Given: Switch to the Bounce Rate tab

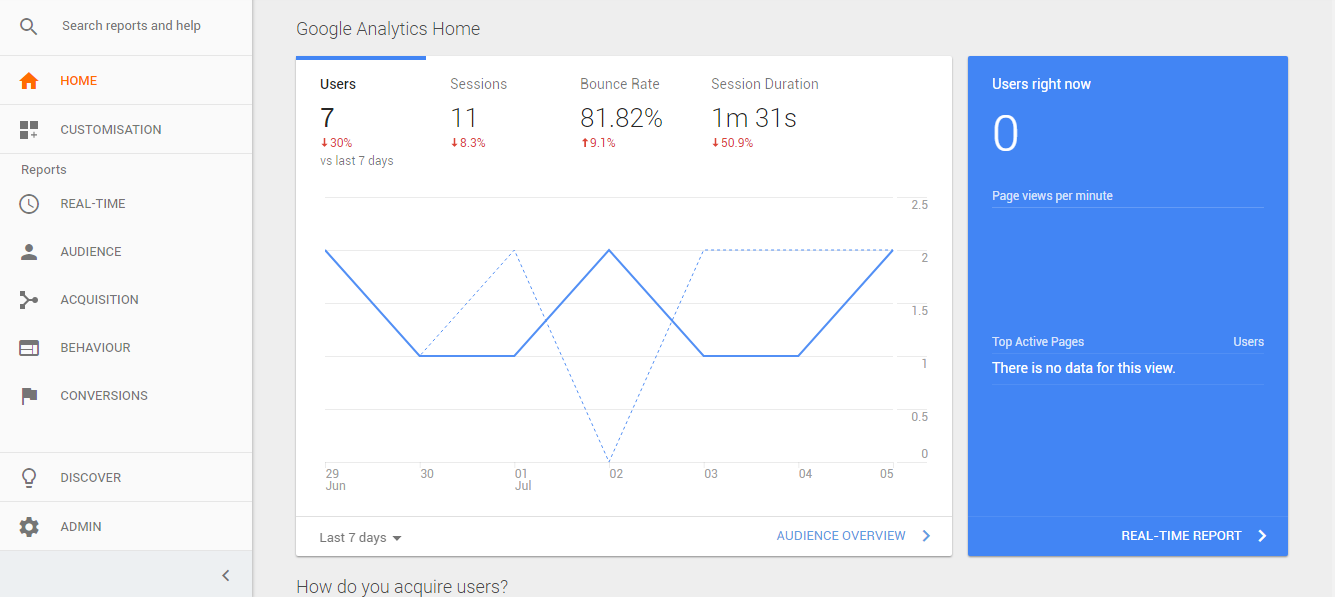Looking at the screenshot, I should pos(620,85).
